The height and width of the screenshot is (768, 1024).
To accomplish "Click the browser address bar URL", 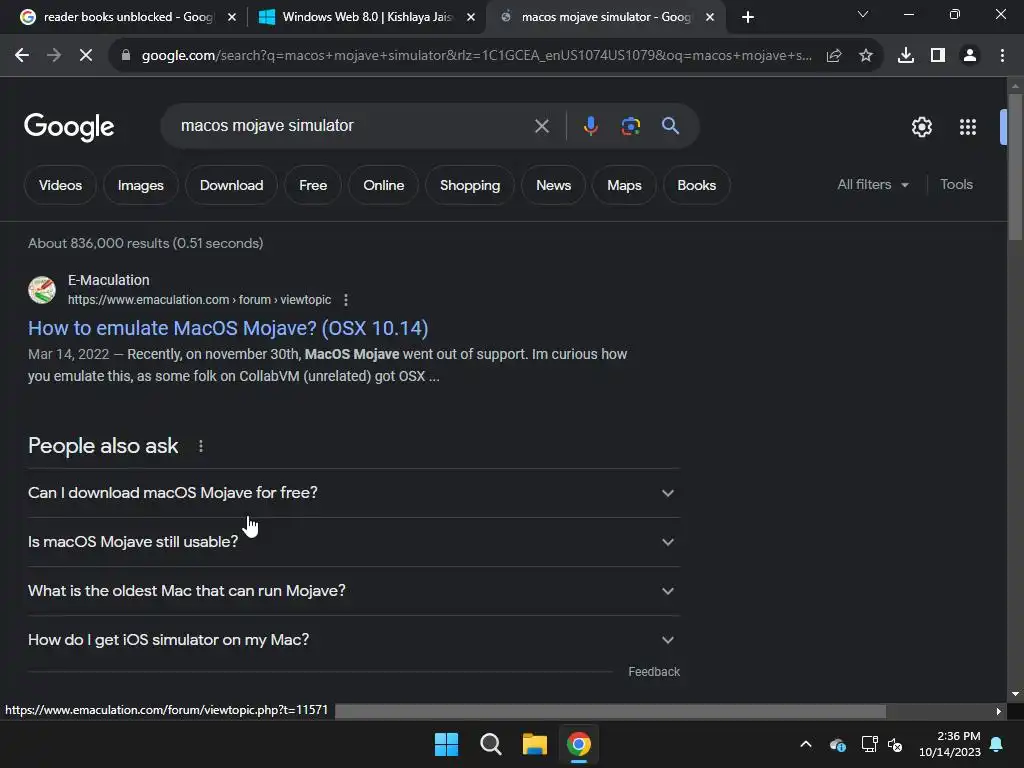I will [x=477, y=56].
